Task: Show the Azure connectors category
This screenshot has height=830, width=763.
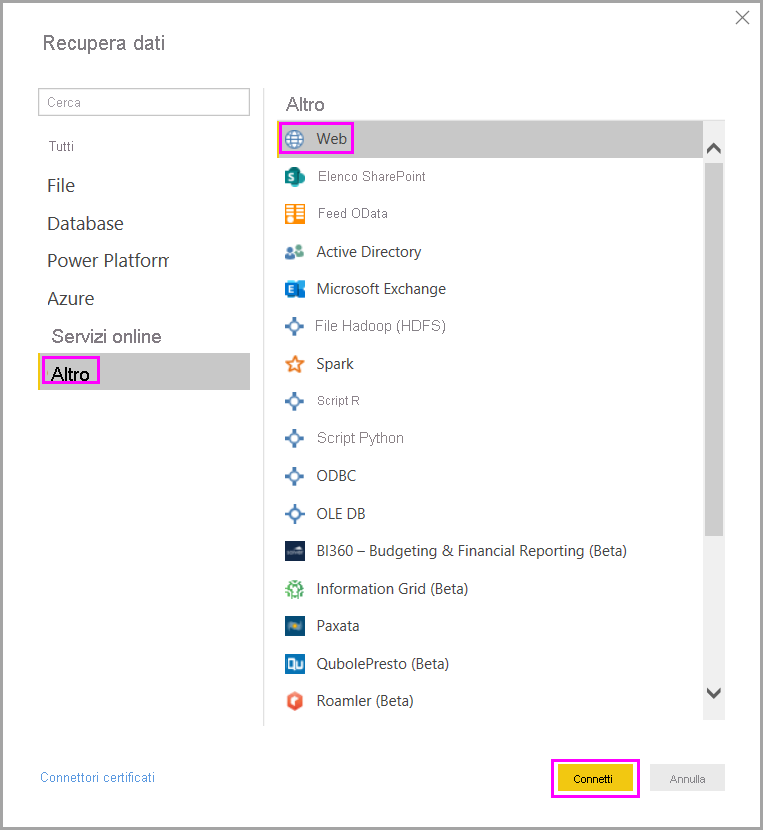Action: tap(70, 299)
